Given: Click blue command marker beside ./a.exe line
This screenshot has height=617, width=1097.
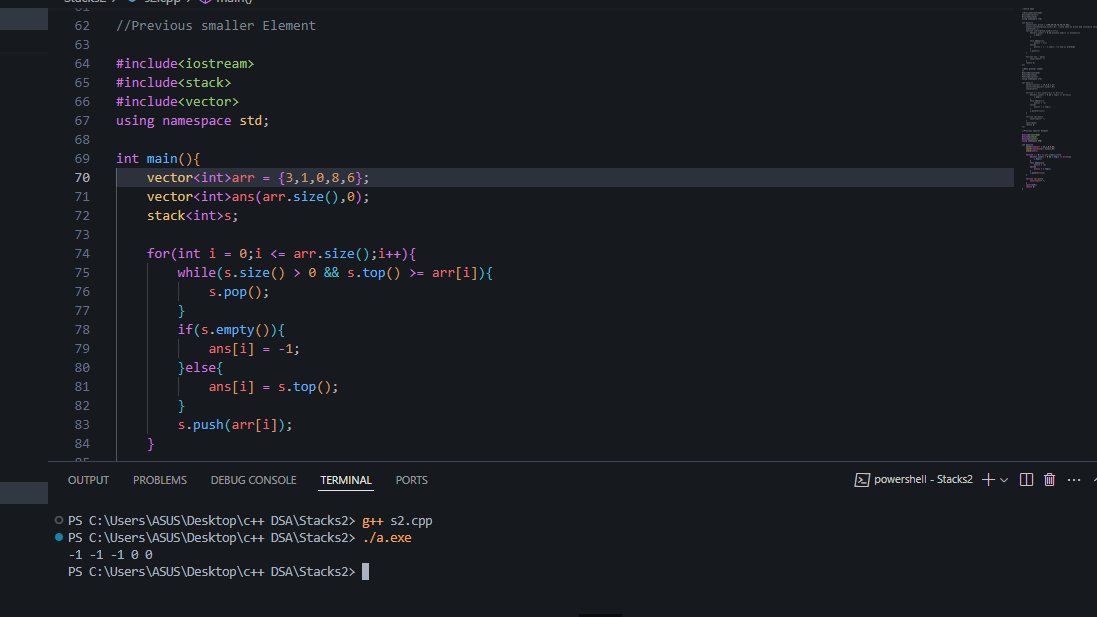Looking at the screenshot, I should click(59, 537).
